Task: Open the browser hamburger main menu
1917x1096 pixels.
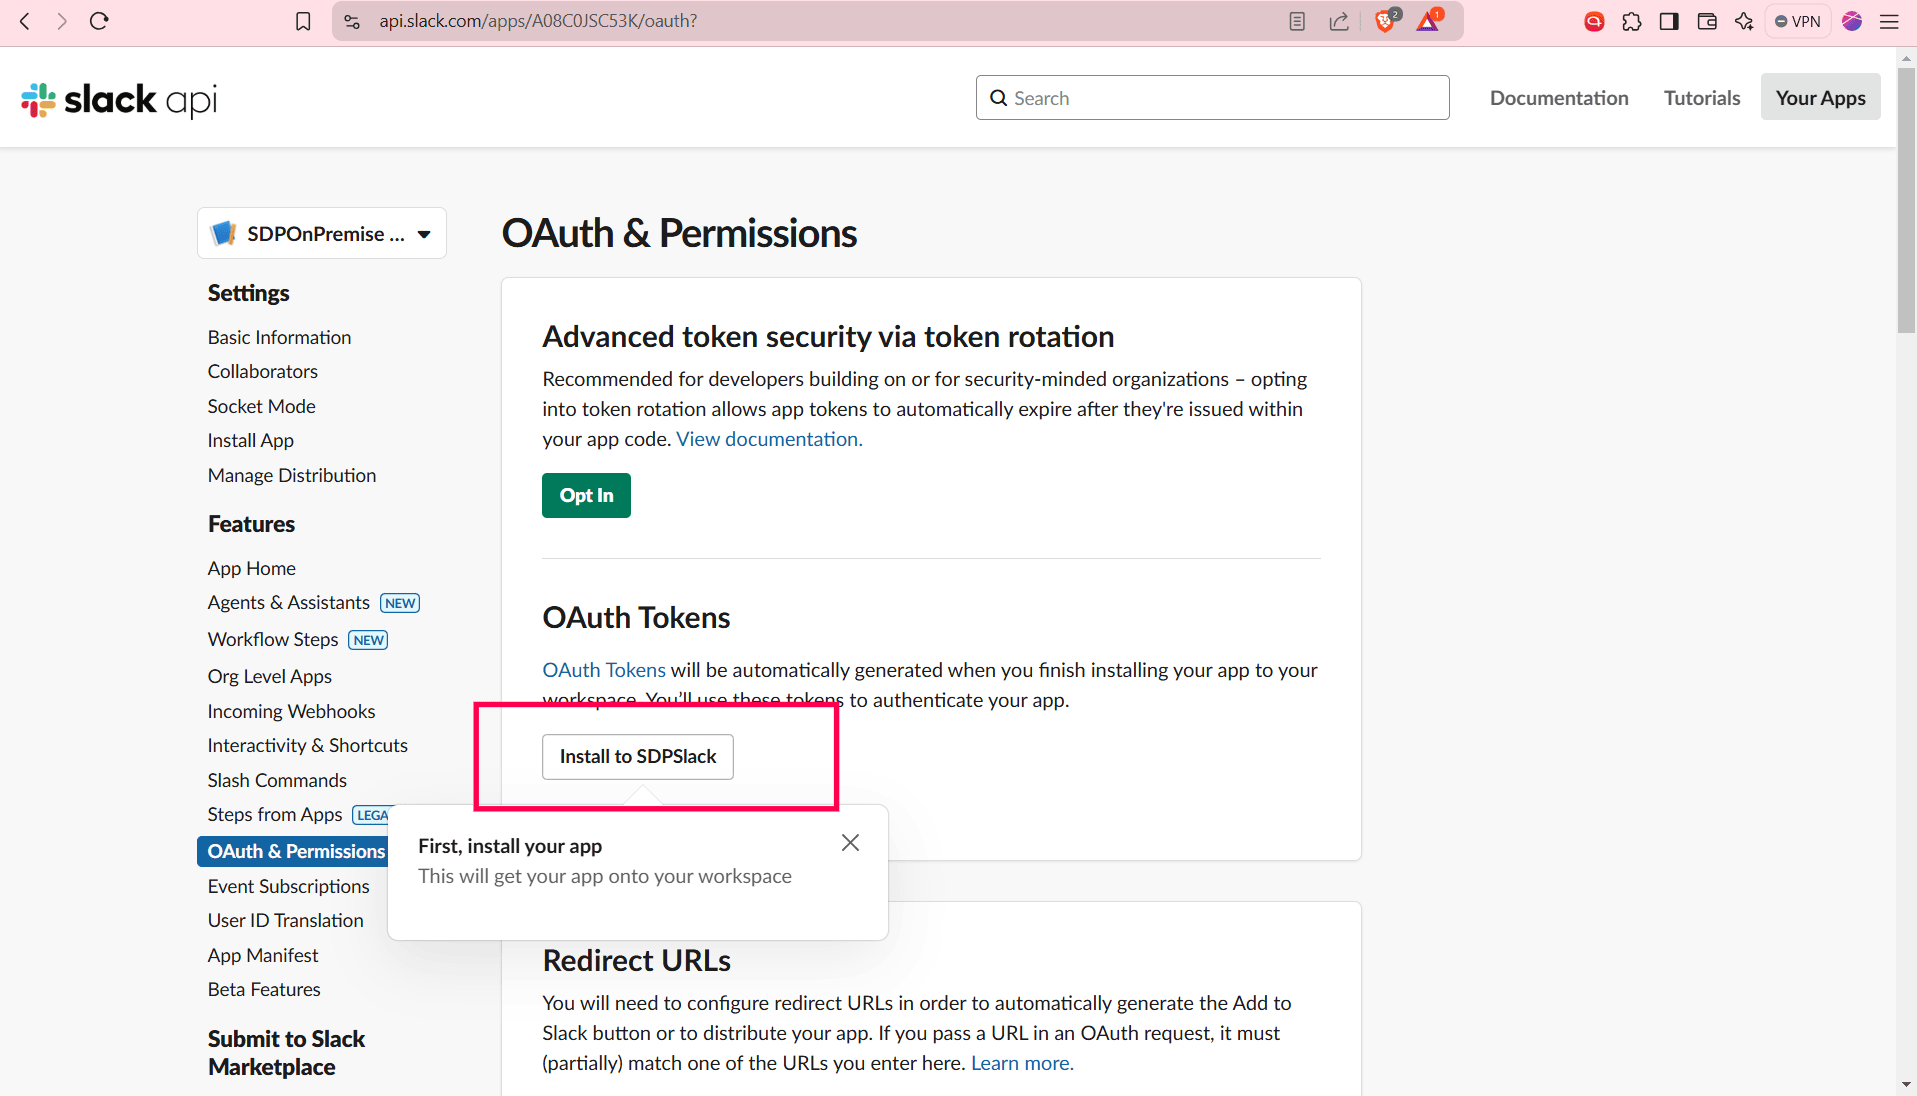Action: pyautogui.click(x=1889, y=21)
